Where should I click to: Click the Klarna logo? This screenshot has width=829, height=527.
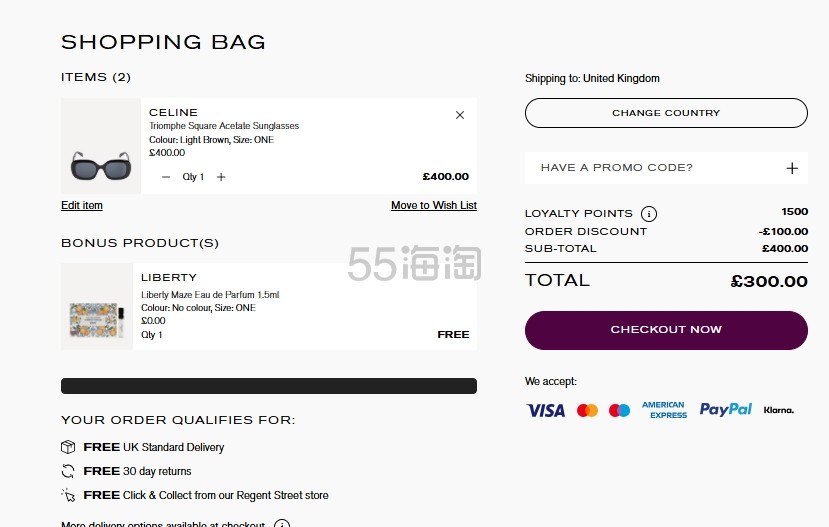[778, 410]
